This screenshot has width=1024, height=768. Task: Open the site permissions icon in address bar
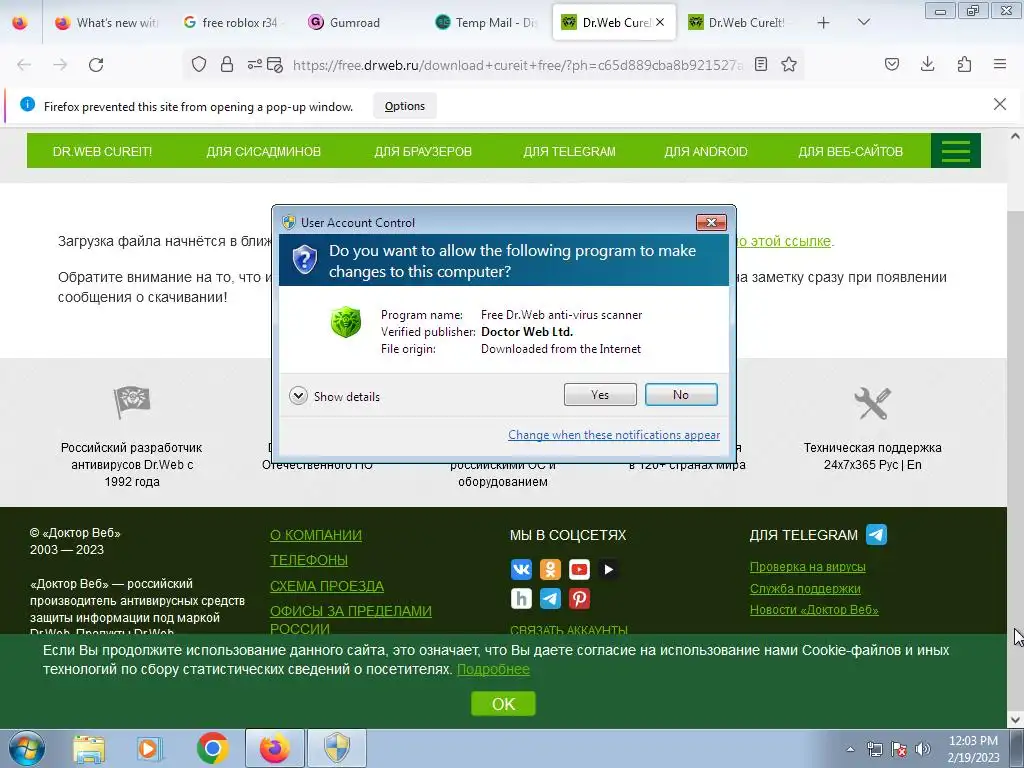coord(254,64)
